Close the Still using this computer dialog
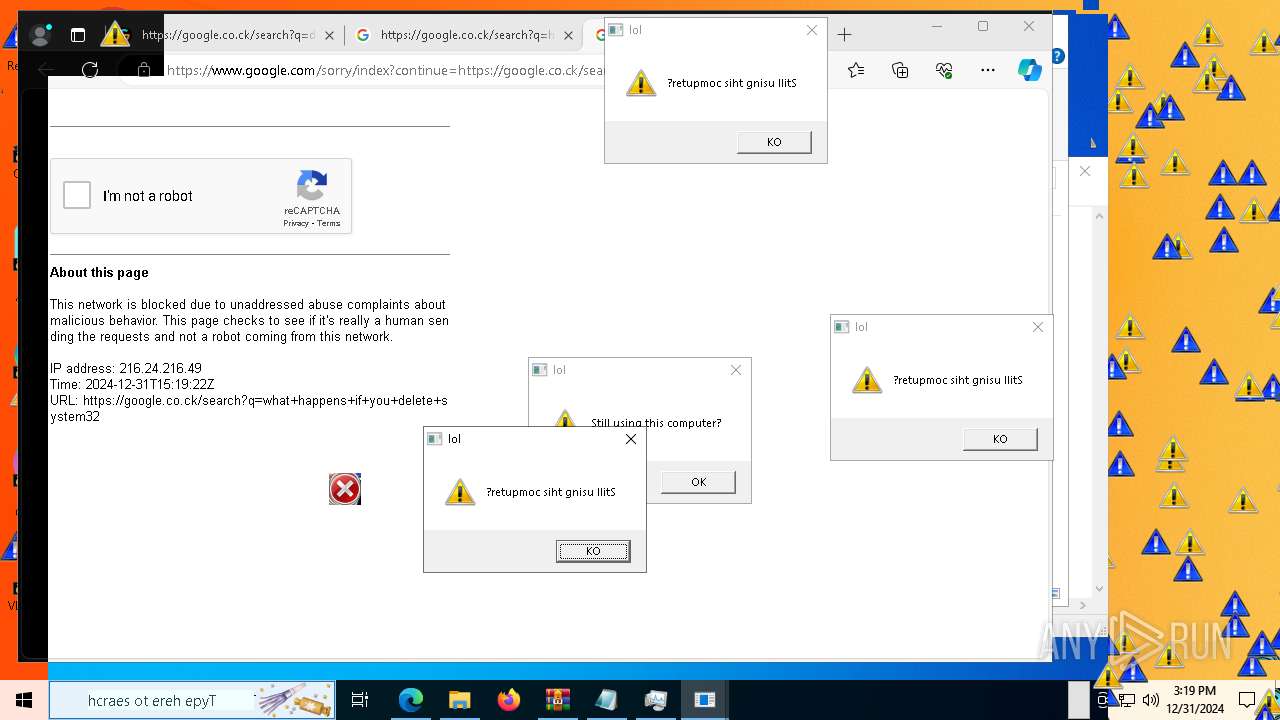Viewport: 1280px width, 720px height. pos(736,370)
